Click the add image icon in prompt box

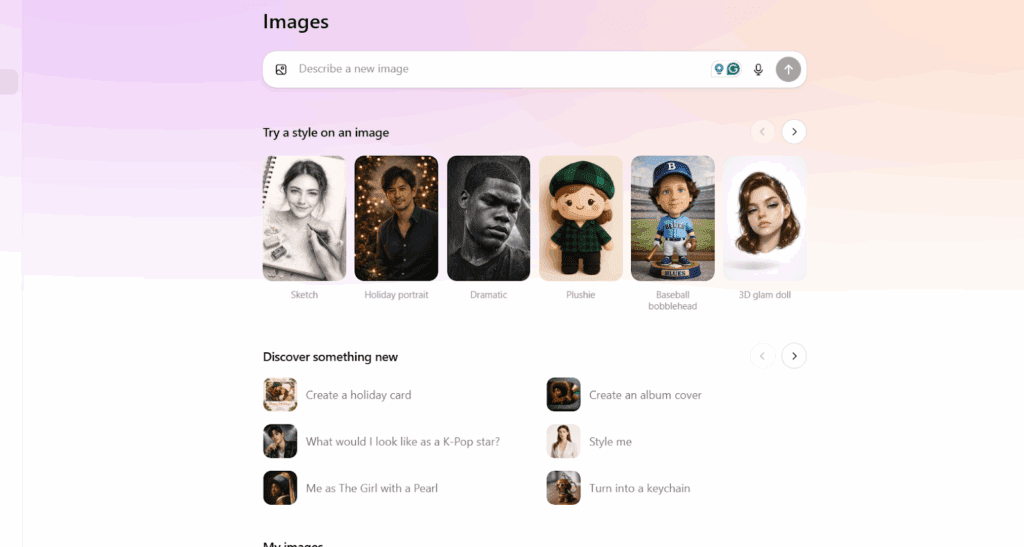point(281,69)
